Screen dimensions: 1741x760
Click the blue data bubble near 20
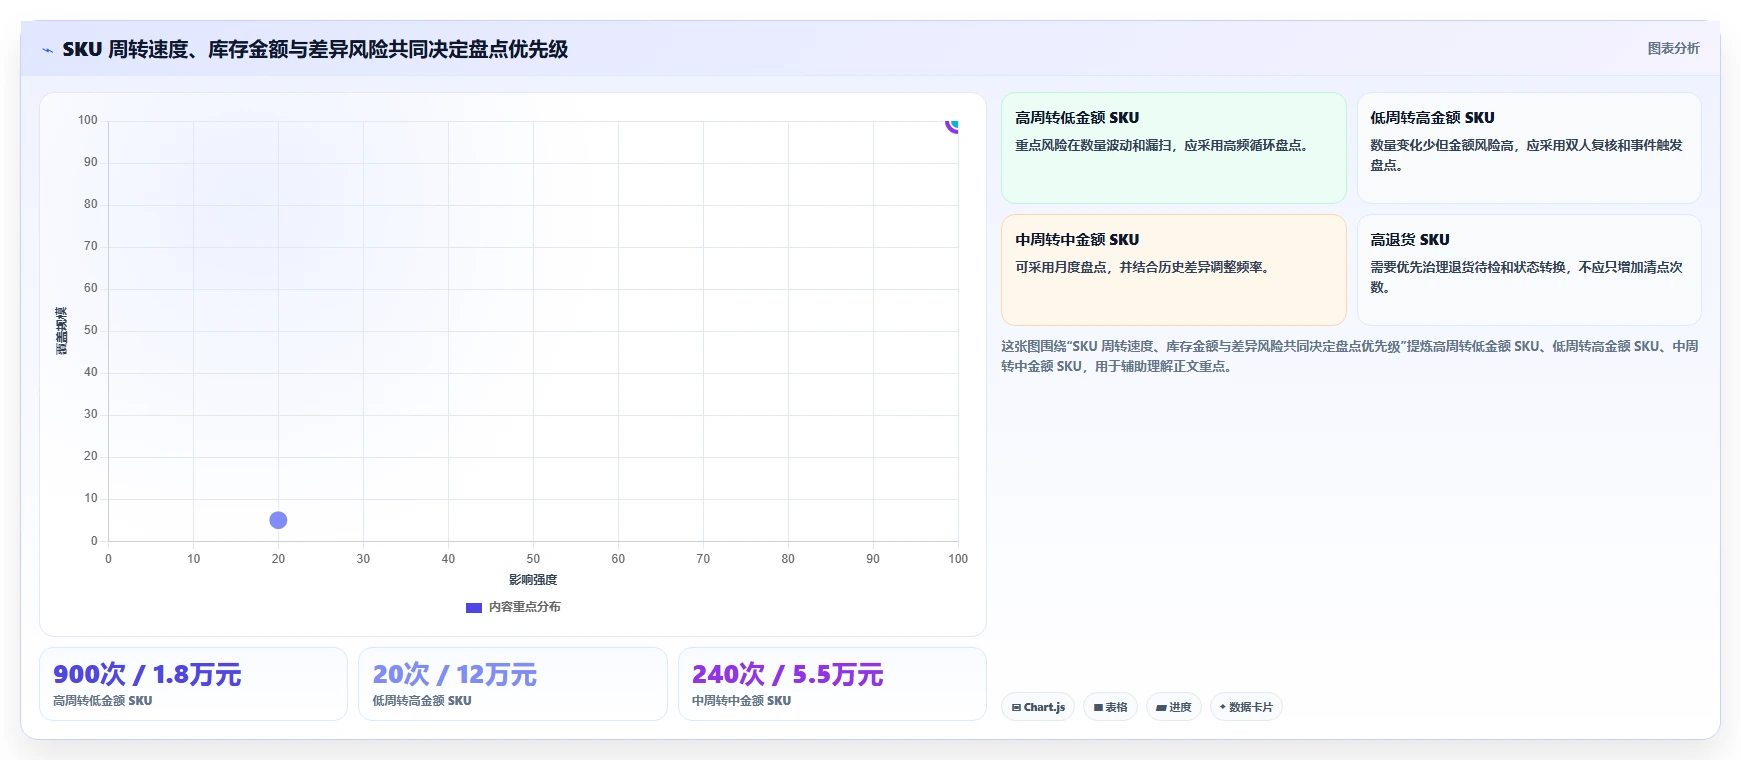coord(278,520)
